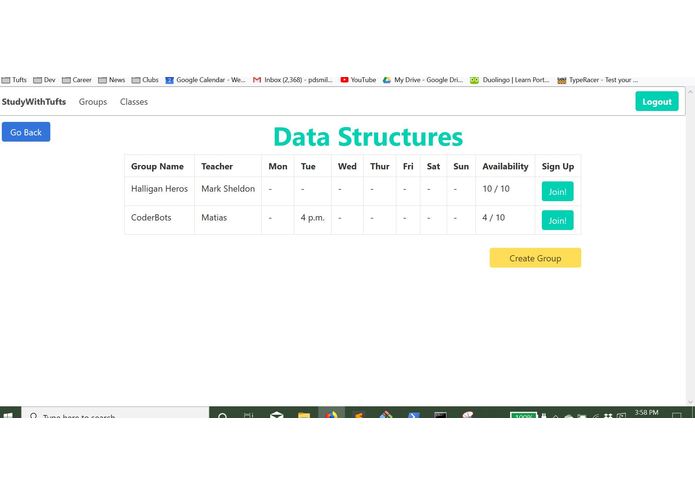Screen dimensions: 695x494
Task: Click the Mon column header
Action: click(x=278, y=166)
